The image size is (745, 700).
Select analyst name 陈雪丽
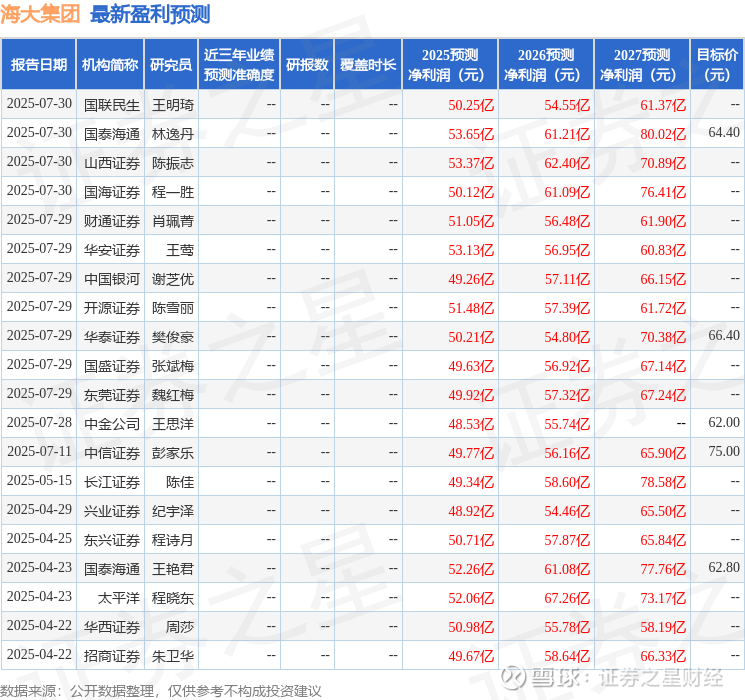pos(173,308)
